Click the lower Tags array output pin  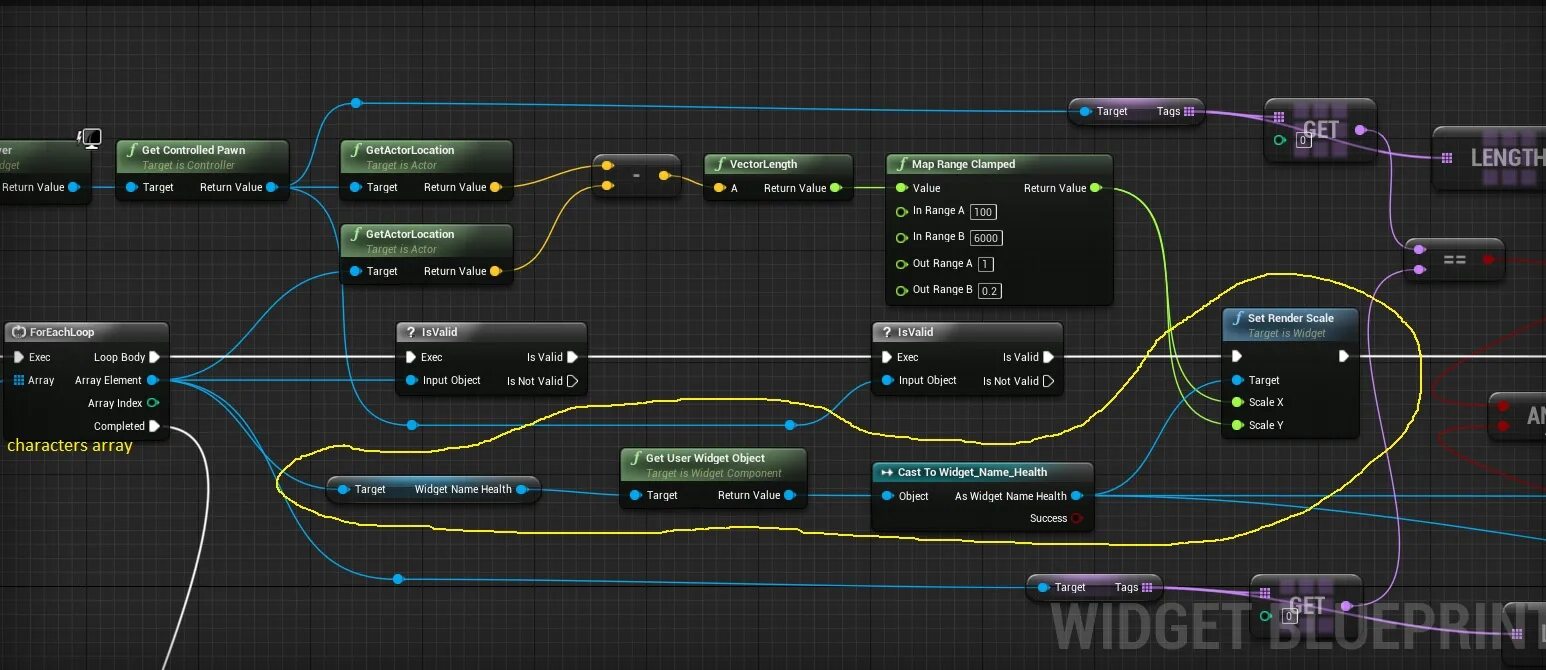click(x=1147, y=587)
